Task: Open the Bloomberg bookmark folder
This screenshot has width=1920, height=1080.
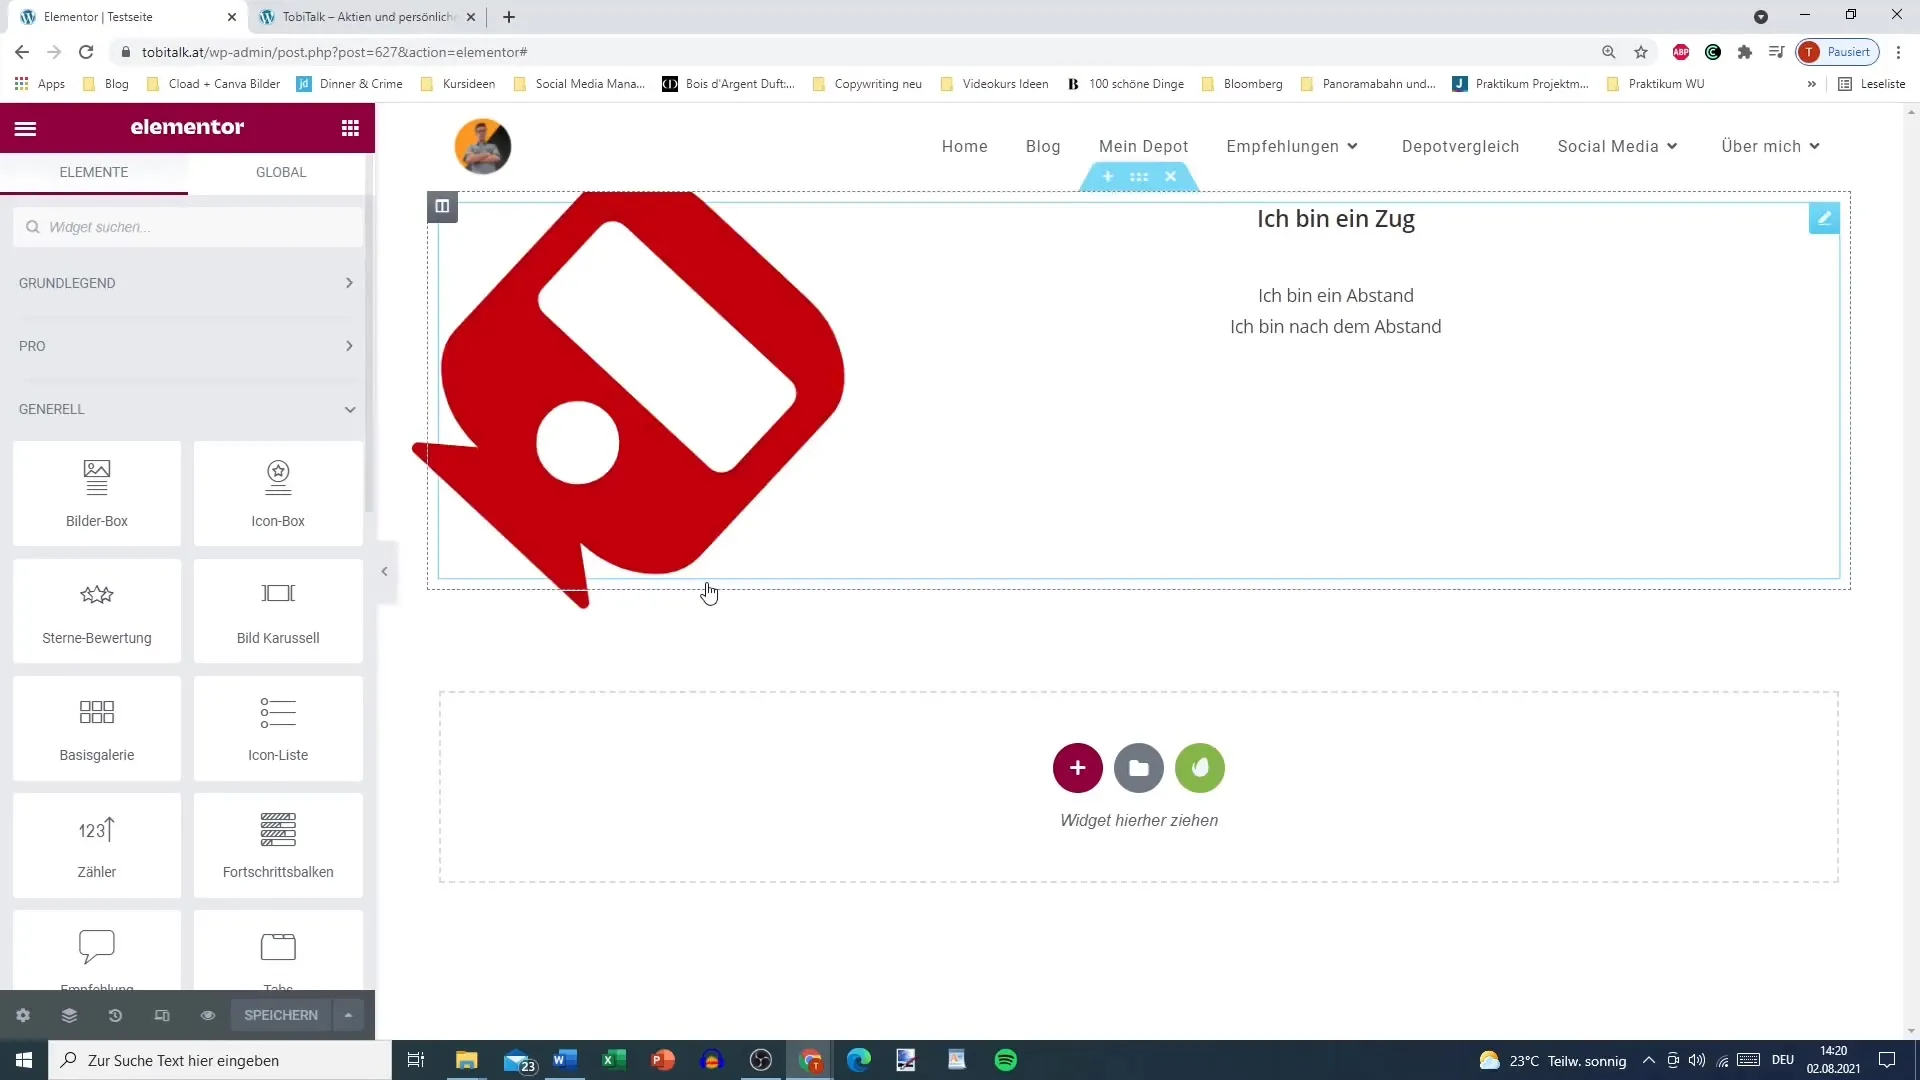Action: click(1242, 84)
